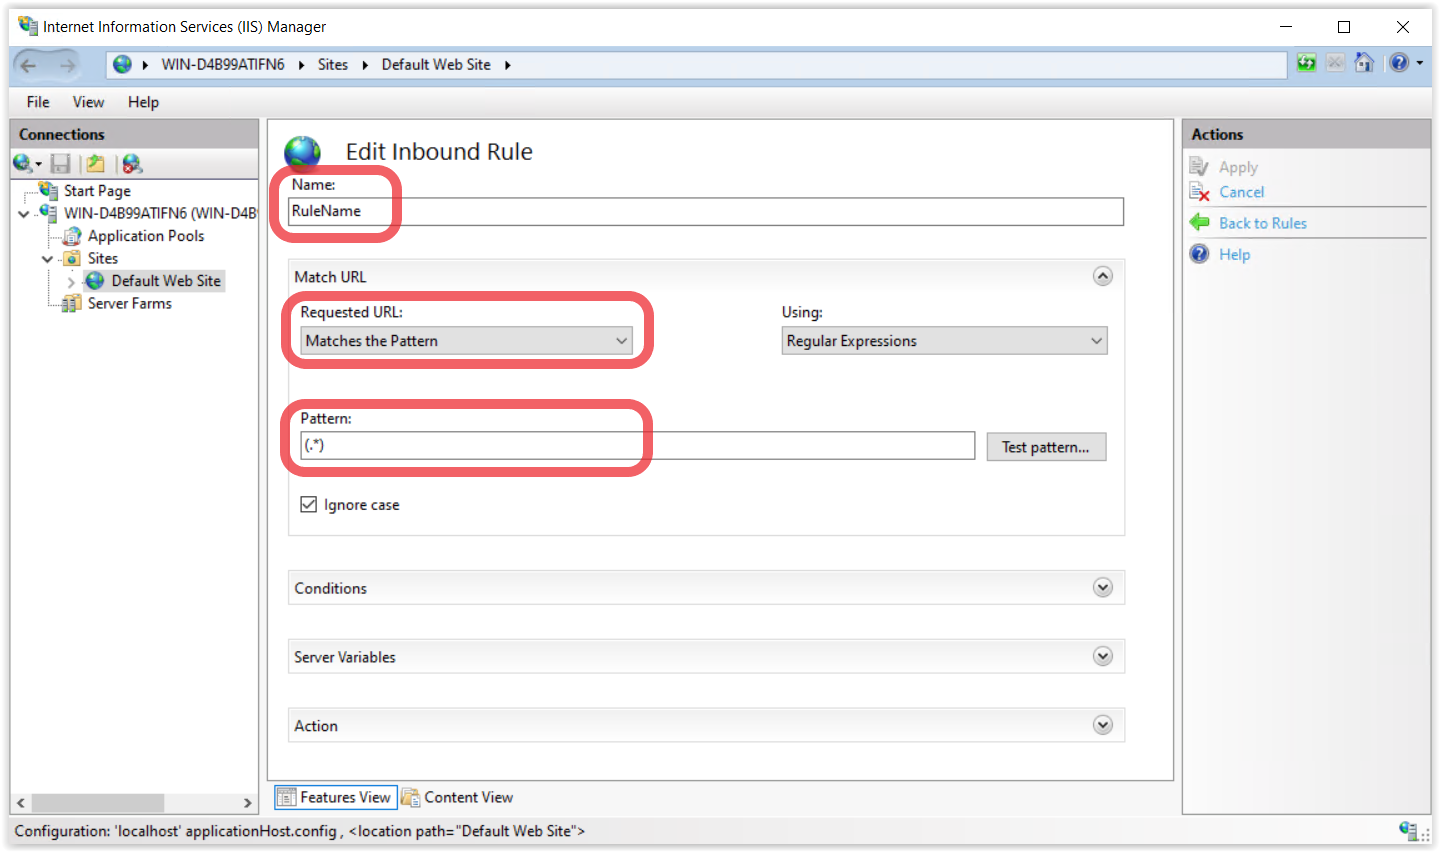Open the Help question-mark toolbar icon
This screenshot has width=1440, height=852.
pos(1399,63)
